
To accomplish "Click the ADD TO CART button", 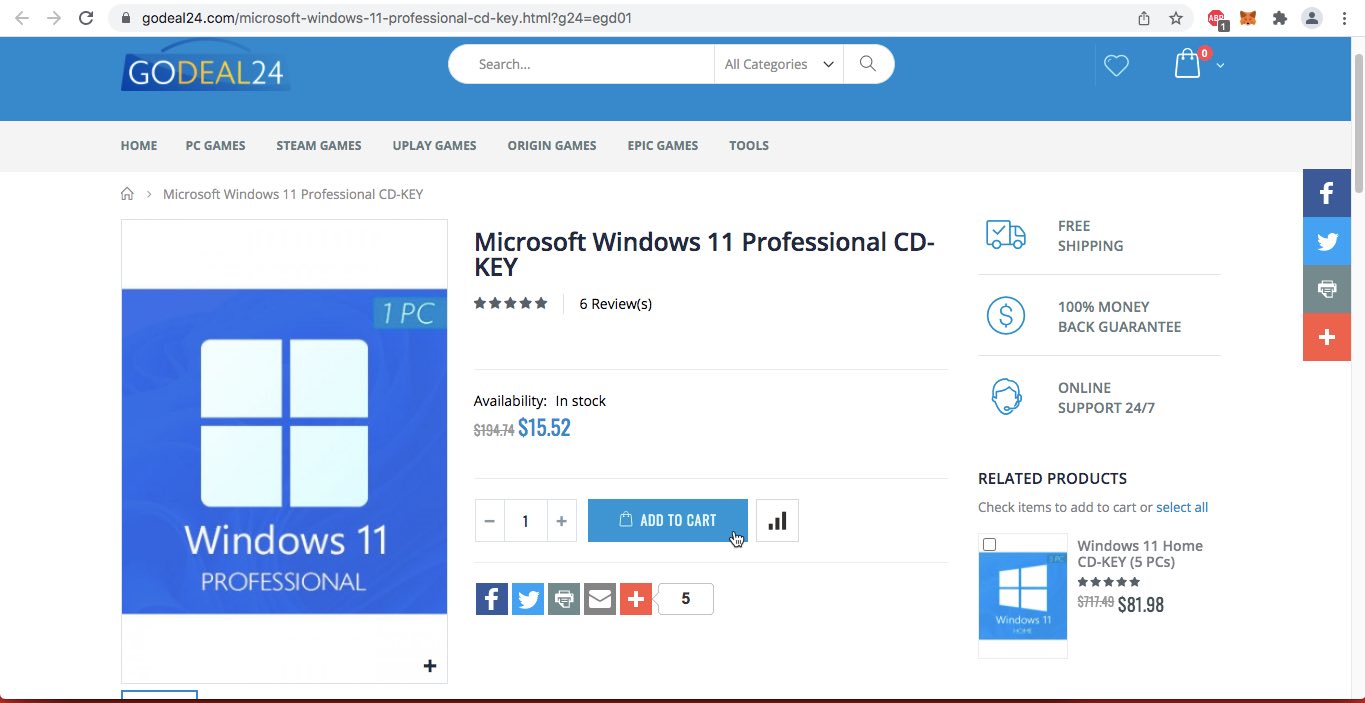I will [668, 520].
